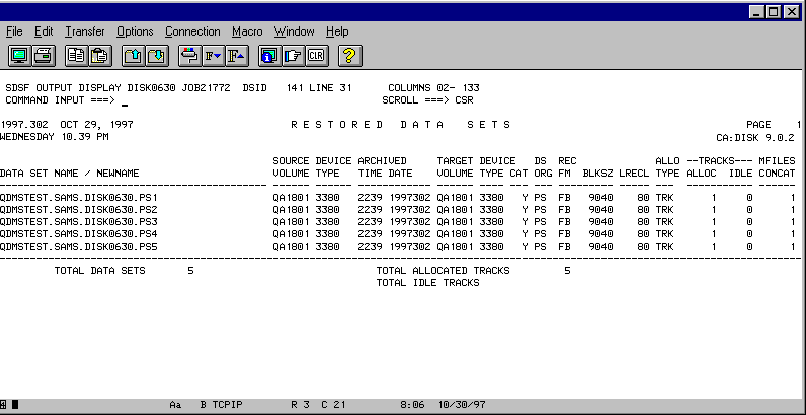The height and width of the screenshot is (415, 806).
Task: Open the Macro menu
Action: coord(247,32)
